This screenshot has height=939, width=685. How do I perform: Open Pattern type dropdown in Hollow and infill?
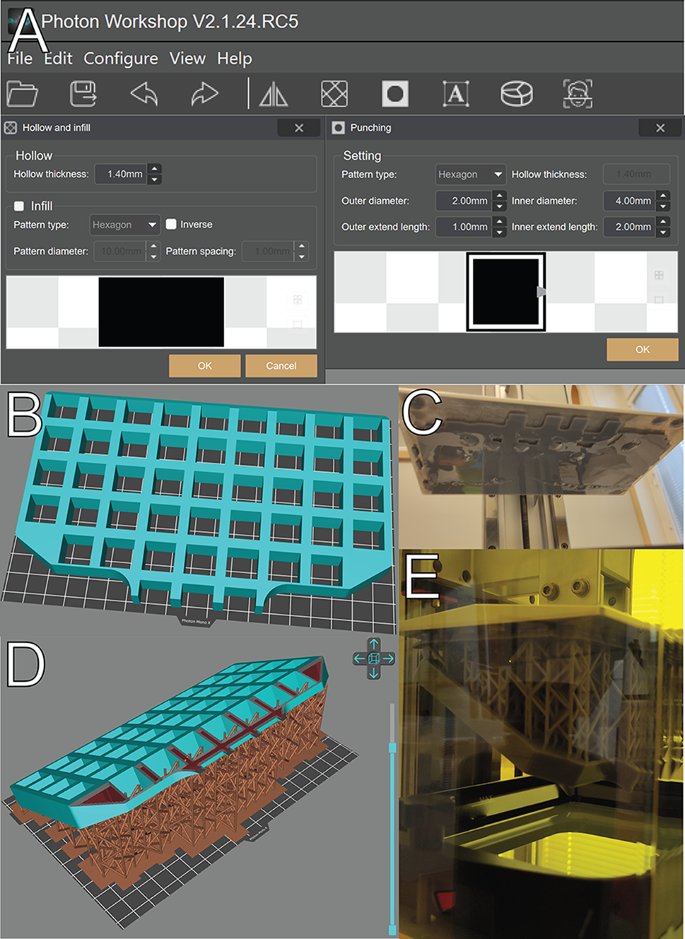point(125,225)
